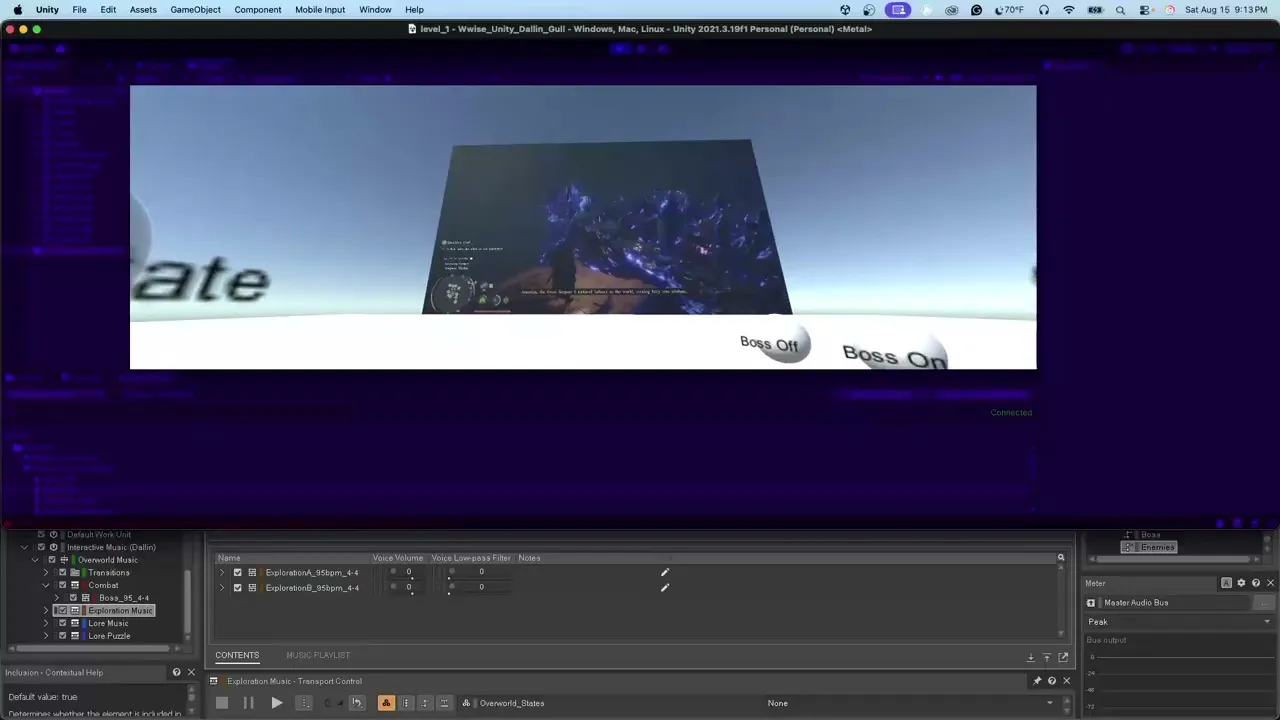Toggle checkbox for Lore Puzzle item
Image resolution: width=1280 pixels, height=720 pixels.
[x=62, y=636]
